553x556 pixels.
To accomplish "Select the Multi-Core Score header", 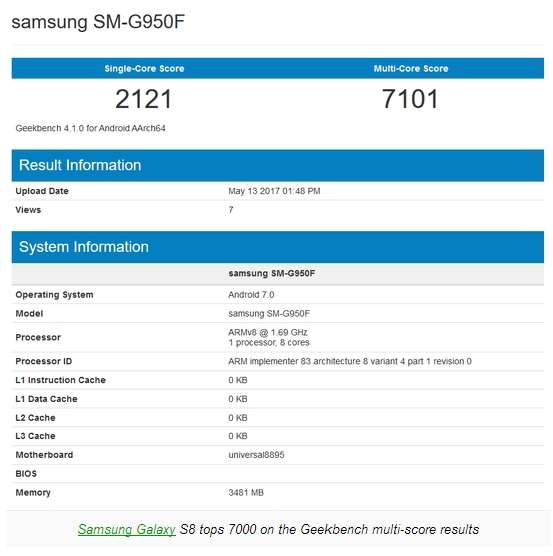I will point(411,68).
